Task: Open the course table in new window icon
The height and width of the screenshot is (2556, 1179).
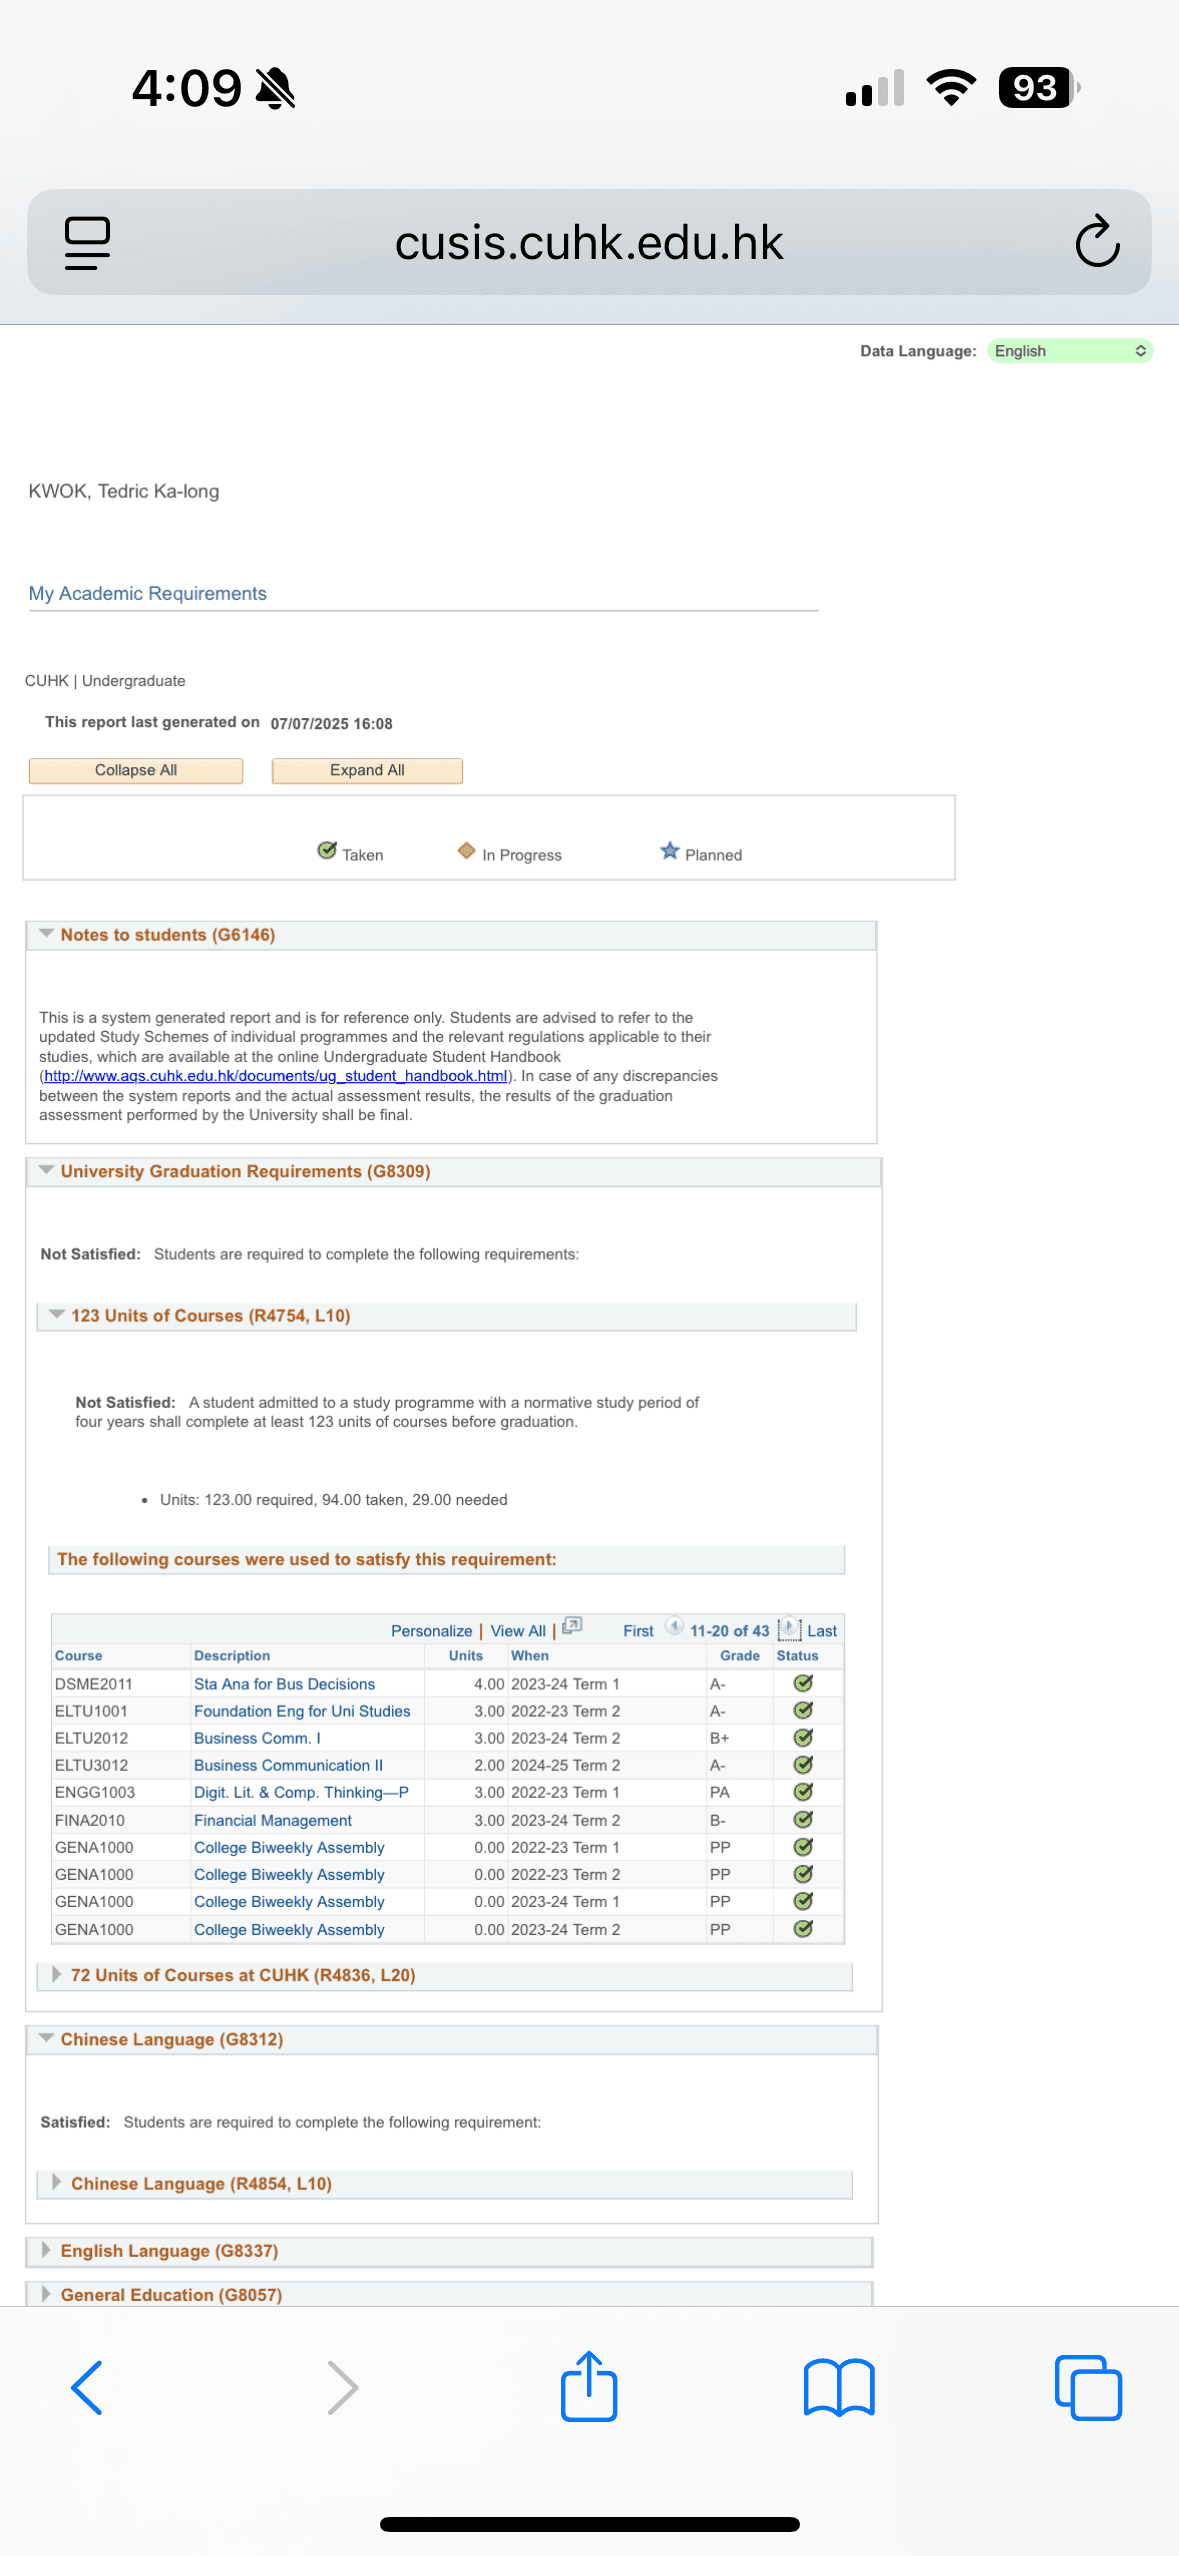Action: coord(572,1625)
